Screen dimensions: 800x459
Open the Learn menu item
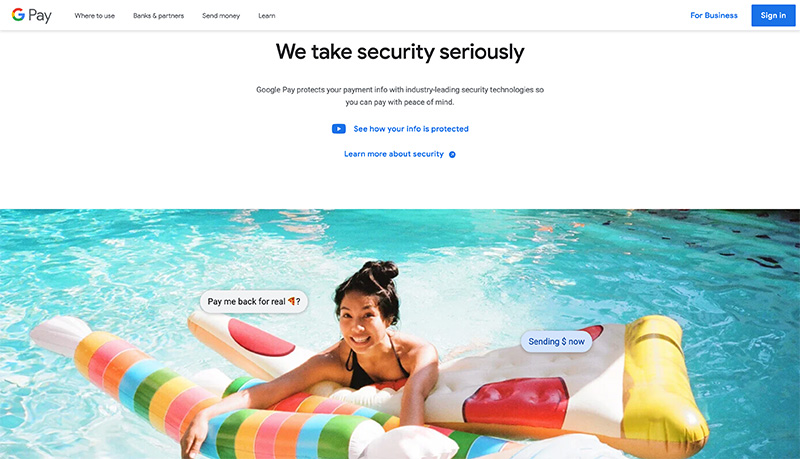(266, 16)
